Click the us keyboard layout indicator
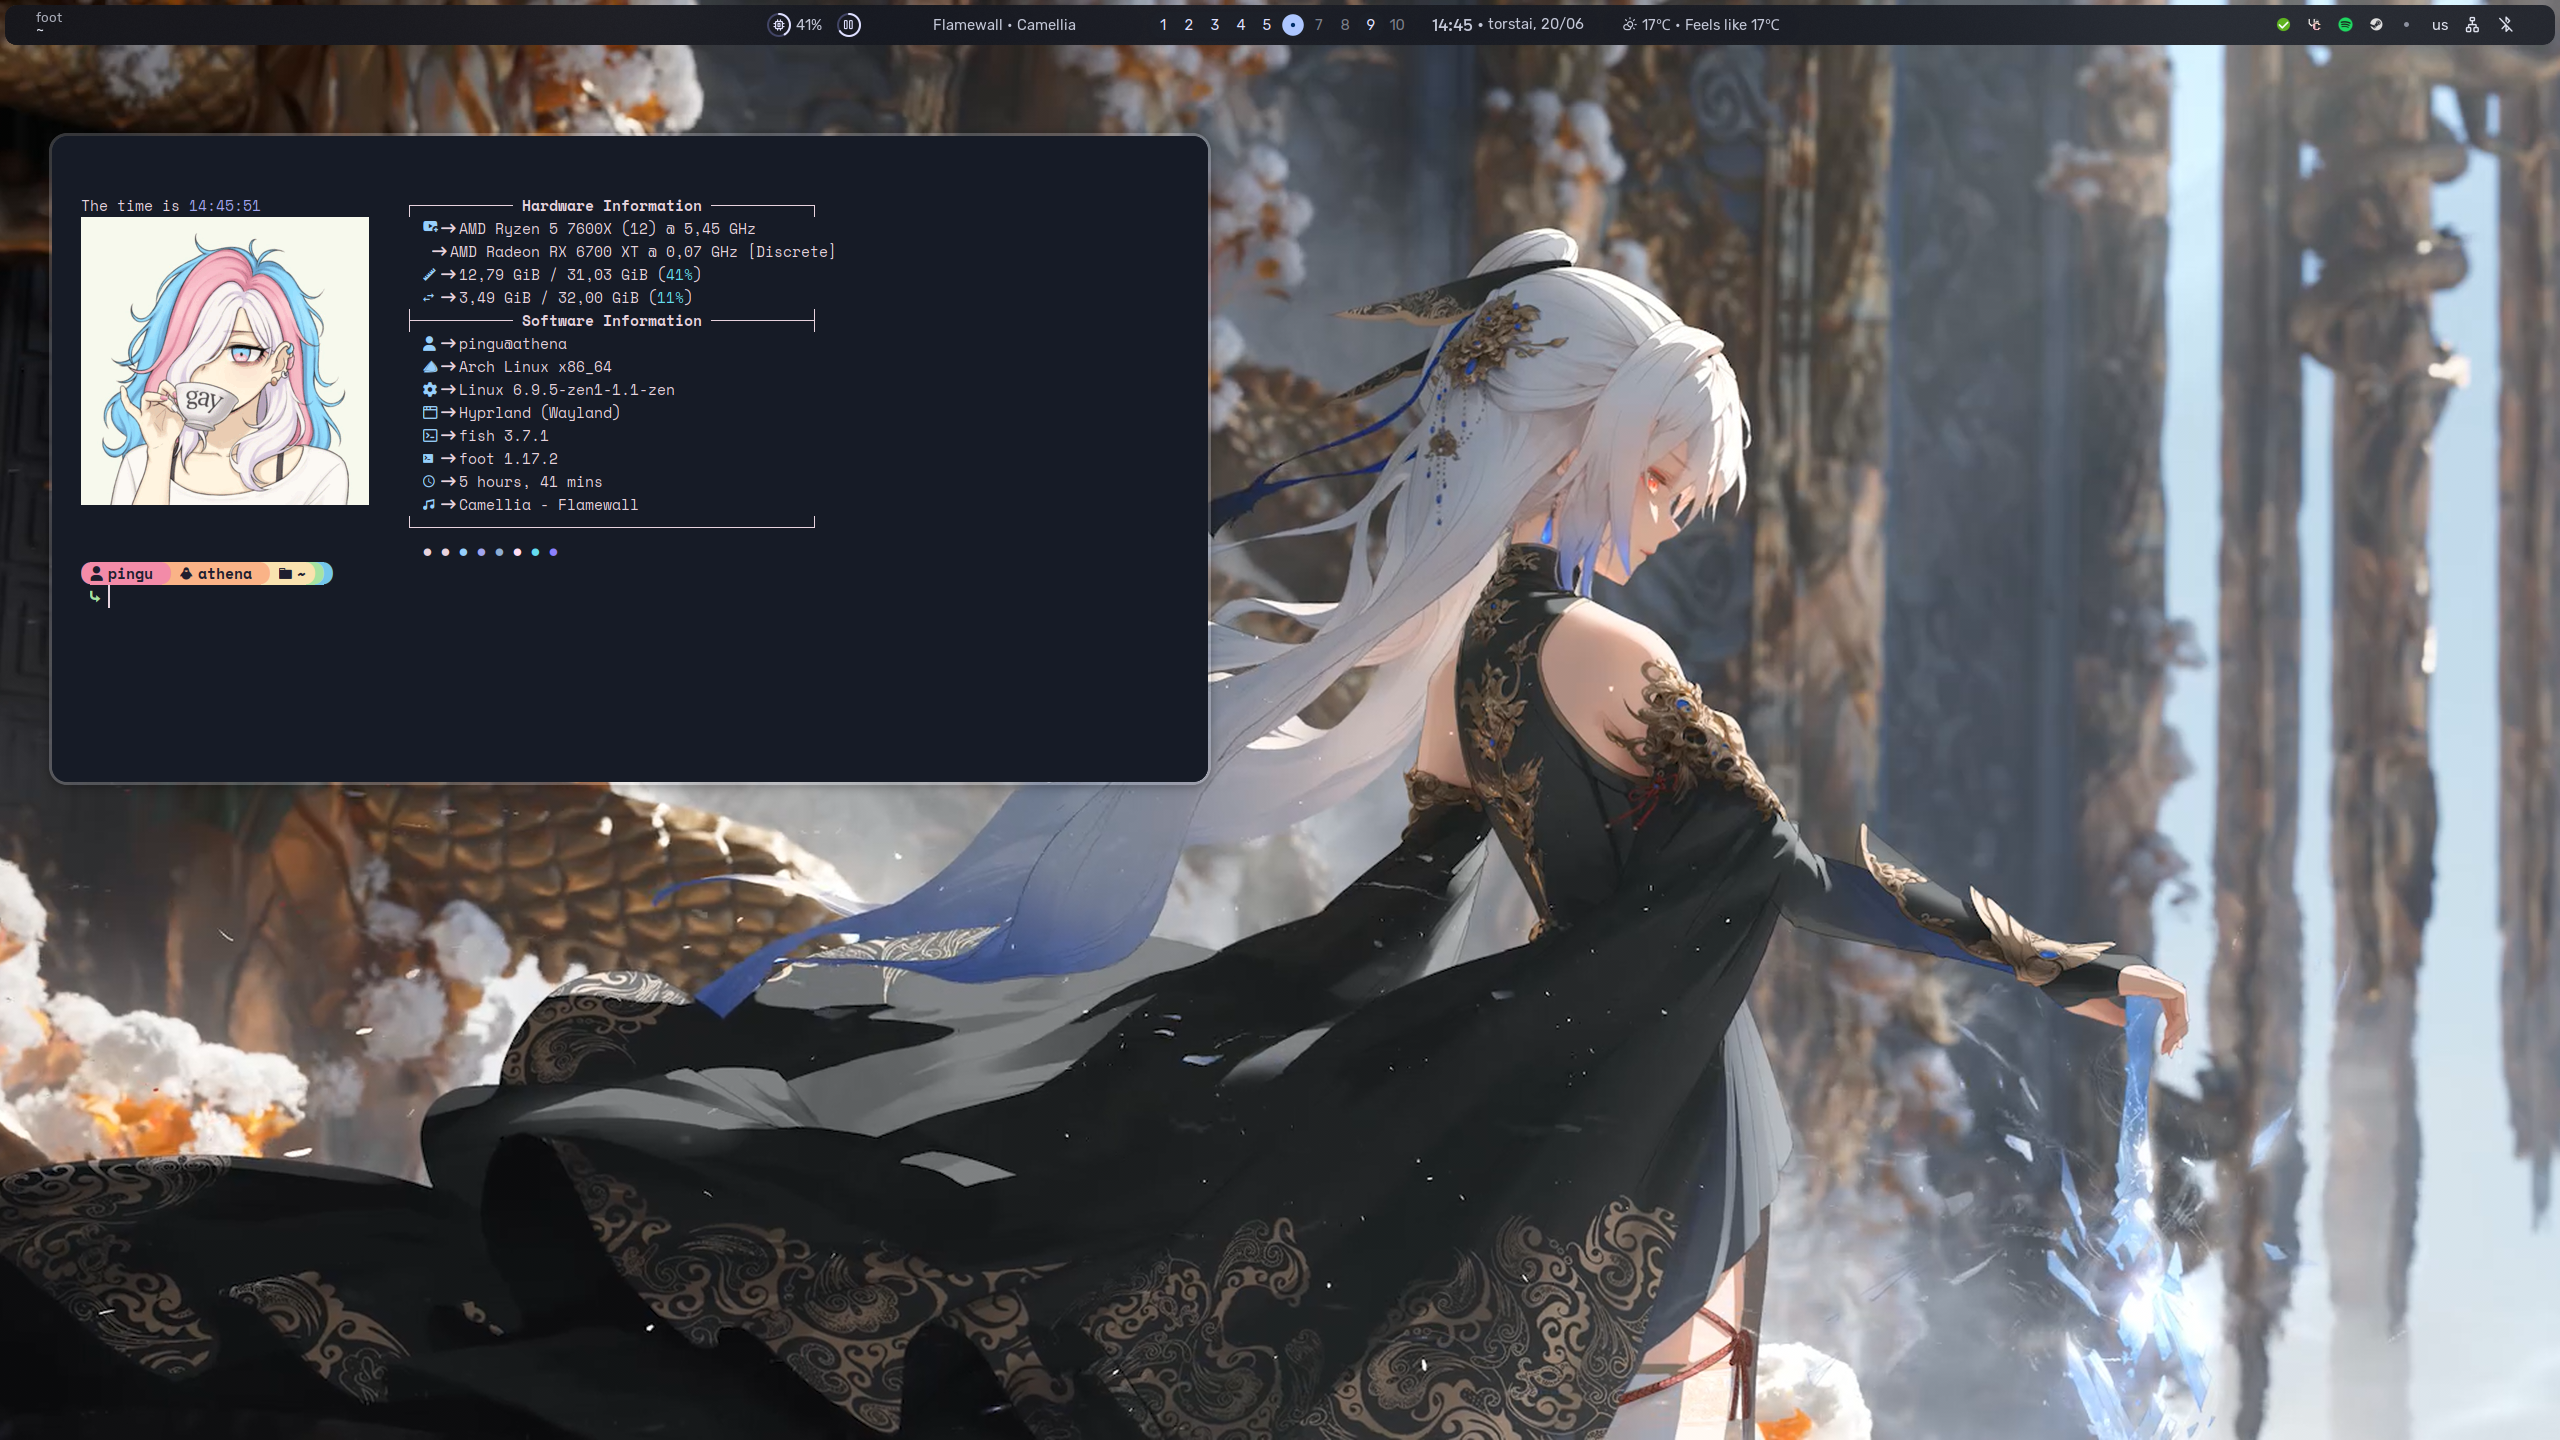The height and width of the screenshot is (1440, 2560). coord(2440,25)
